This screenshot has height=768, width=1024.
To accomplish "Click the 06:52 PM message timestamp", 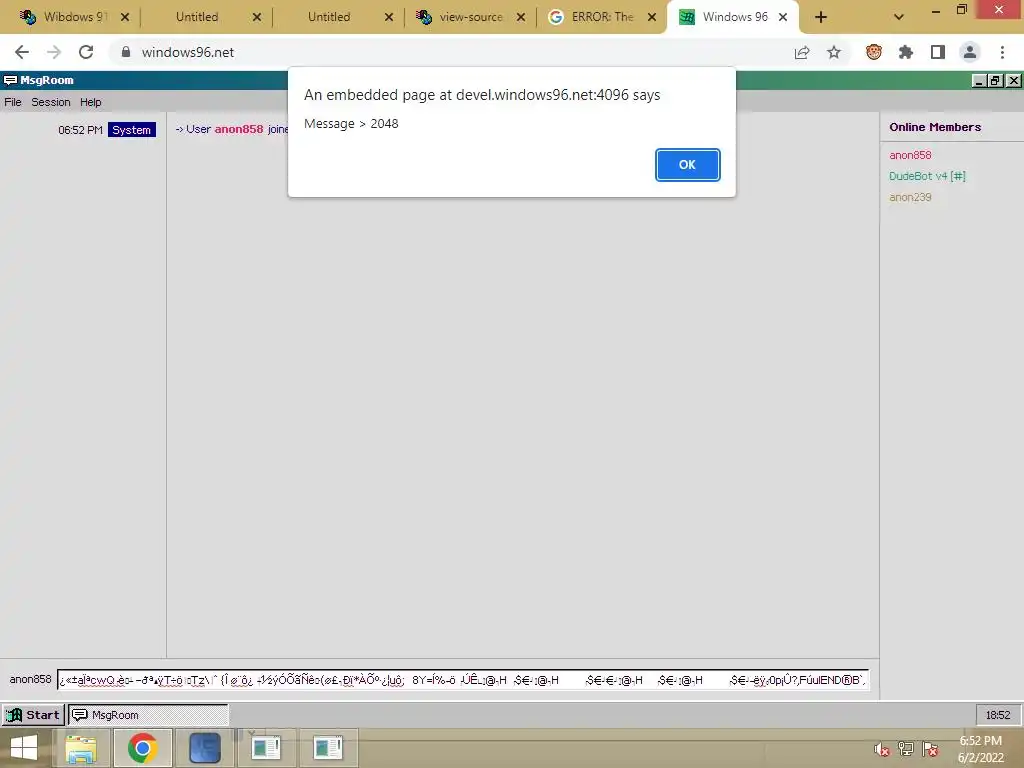I will click(x=80, y=130).
